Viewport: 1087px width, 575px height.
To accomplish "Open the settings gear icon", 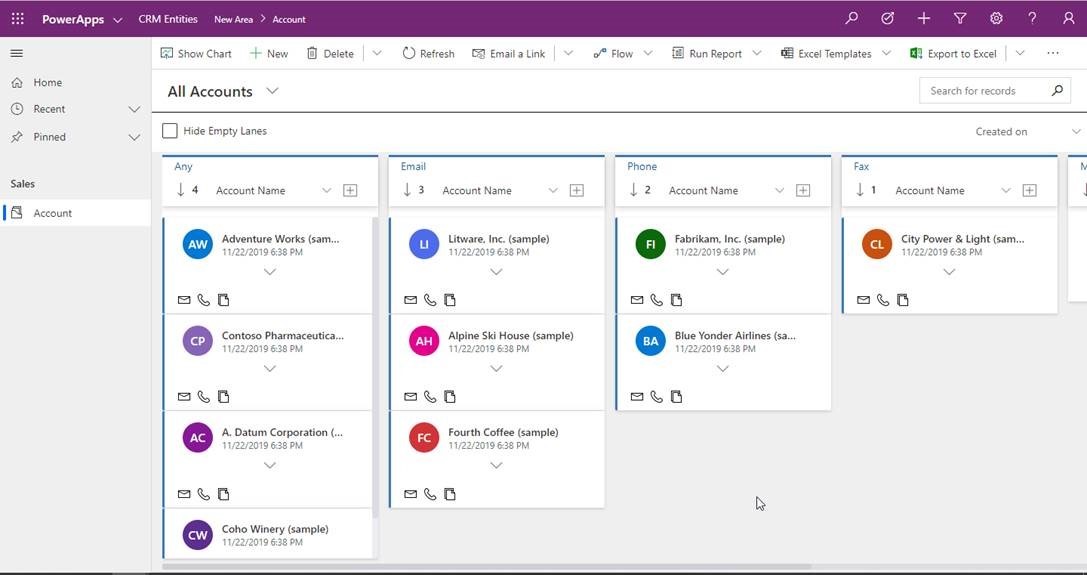I will pyautogui.click(x=996, y=19).
